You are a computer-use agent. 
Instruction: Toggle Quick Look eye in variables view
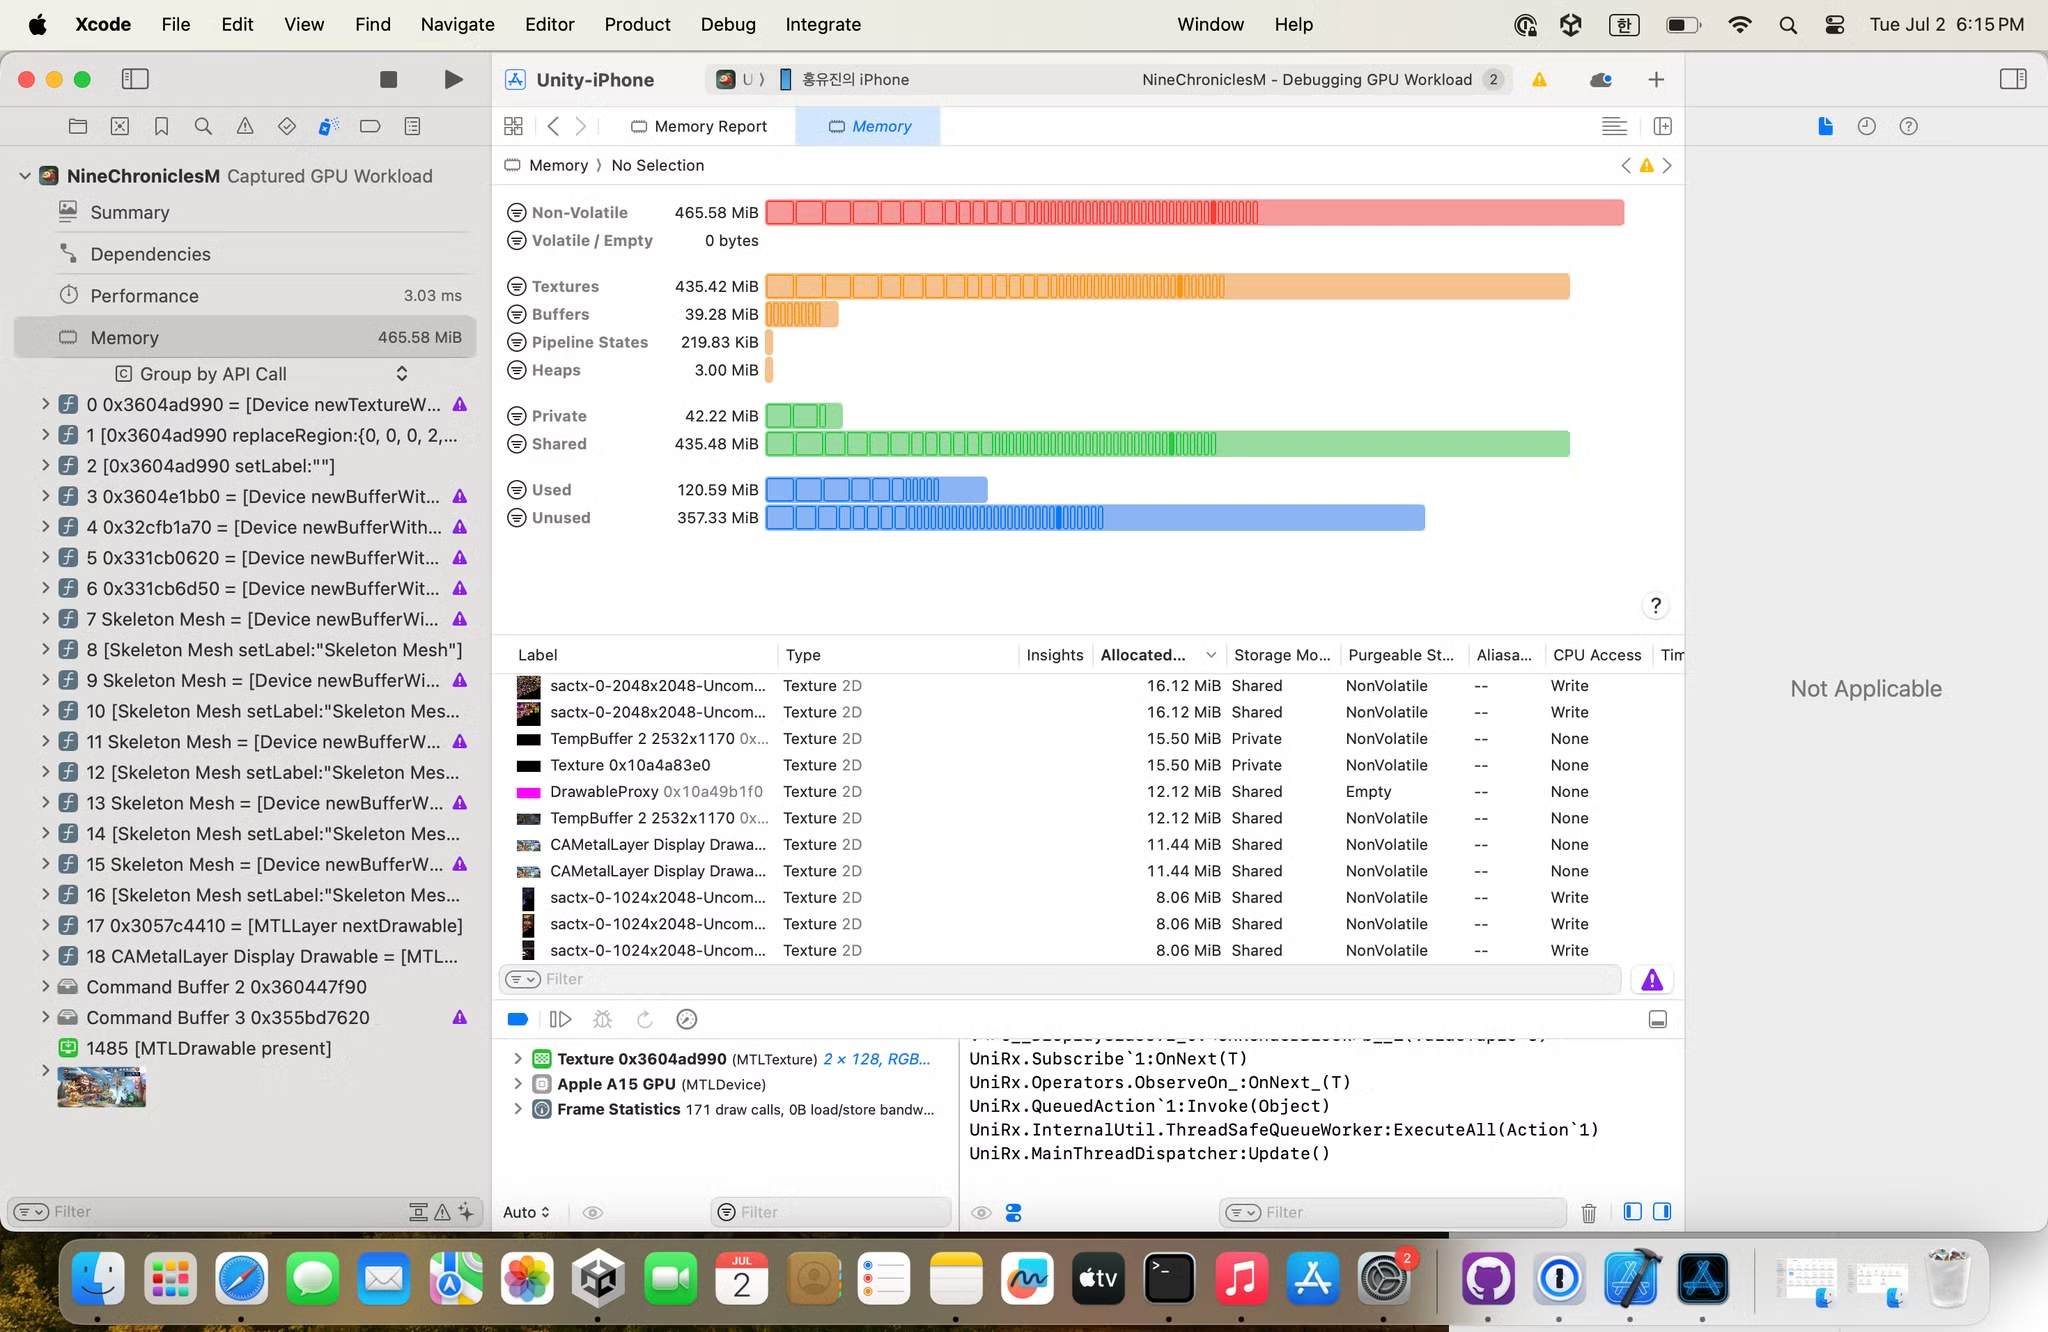coord(593,1212)
